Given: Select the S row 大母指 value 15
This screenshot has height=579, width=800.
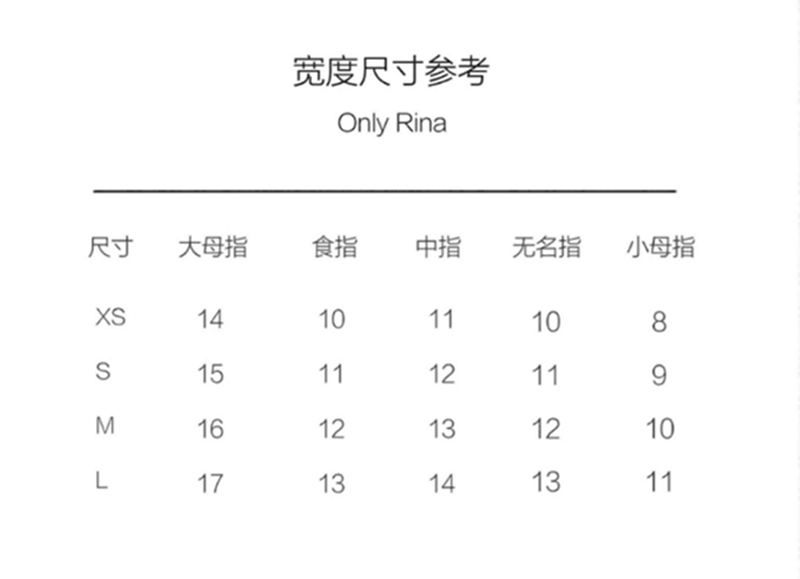Looking at the screenshot, I should coord(211,374).
